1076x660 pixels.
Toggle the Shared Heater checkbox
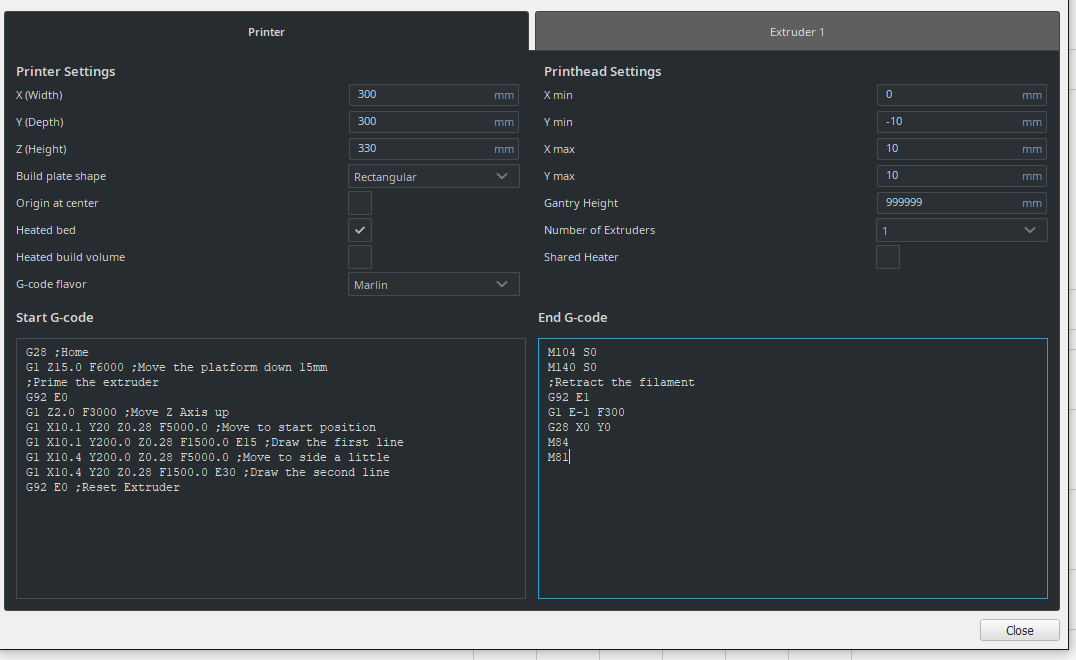pos(888,257)
